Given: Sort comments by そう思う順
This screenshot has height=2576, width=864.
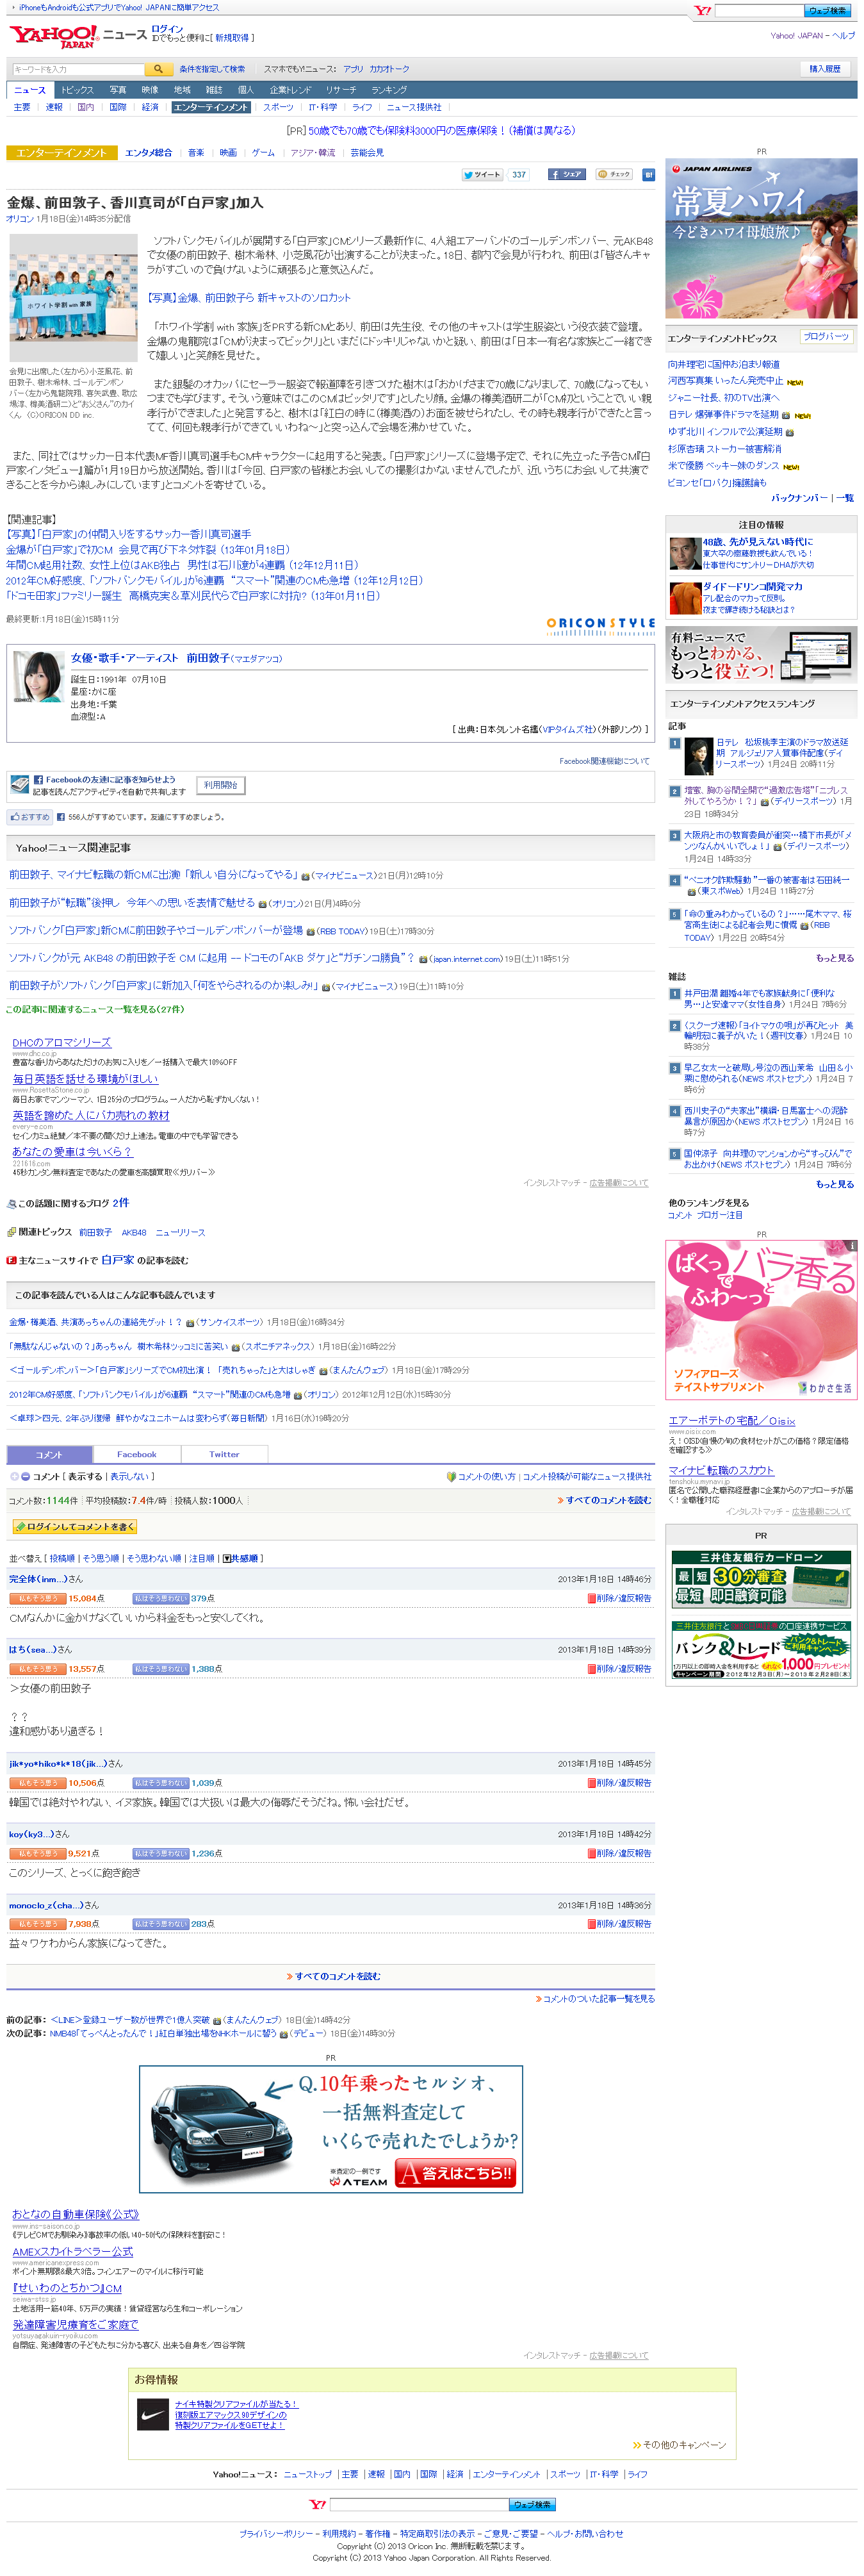Looking at the screenshot, I should (x=100, y=1559).
